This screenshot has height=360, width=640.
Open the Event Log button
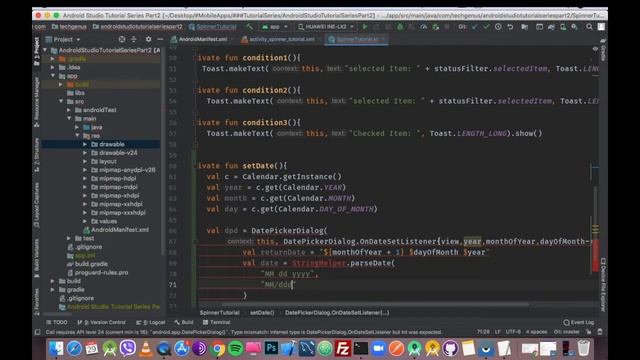point(579,322)
